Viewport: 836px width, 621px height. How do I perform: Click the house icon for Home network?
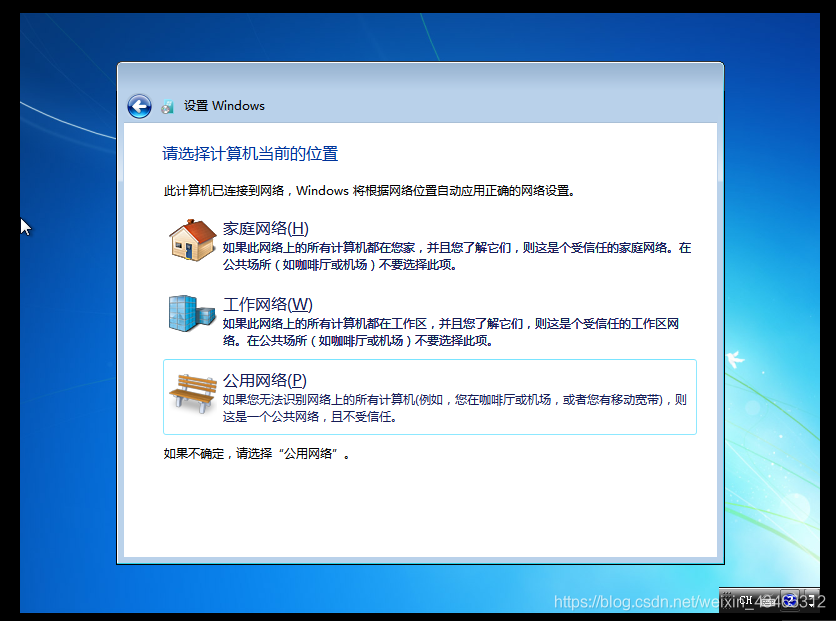pos(192,240)
